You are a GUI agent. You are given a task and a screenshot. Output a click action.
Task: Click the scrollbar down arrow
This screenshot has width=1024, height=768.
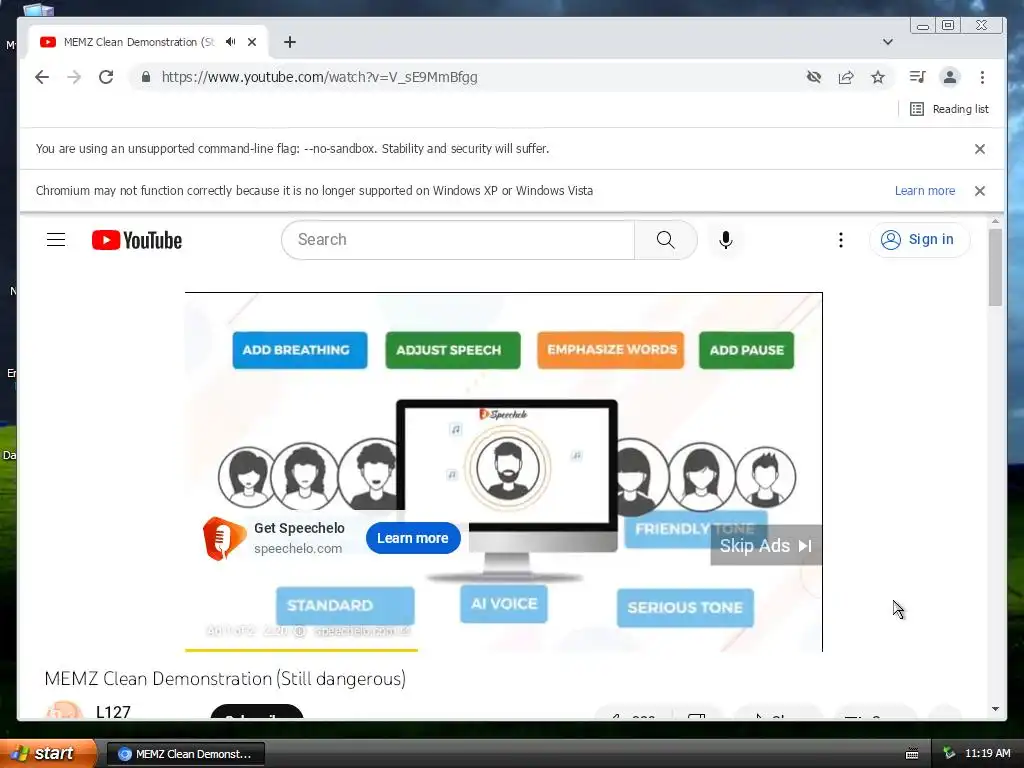coord(995,709)
